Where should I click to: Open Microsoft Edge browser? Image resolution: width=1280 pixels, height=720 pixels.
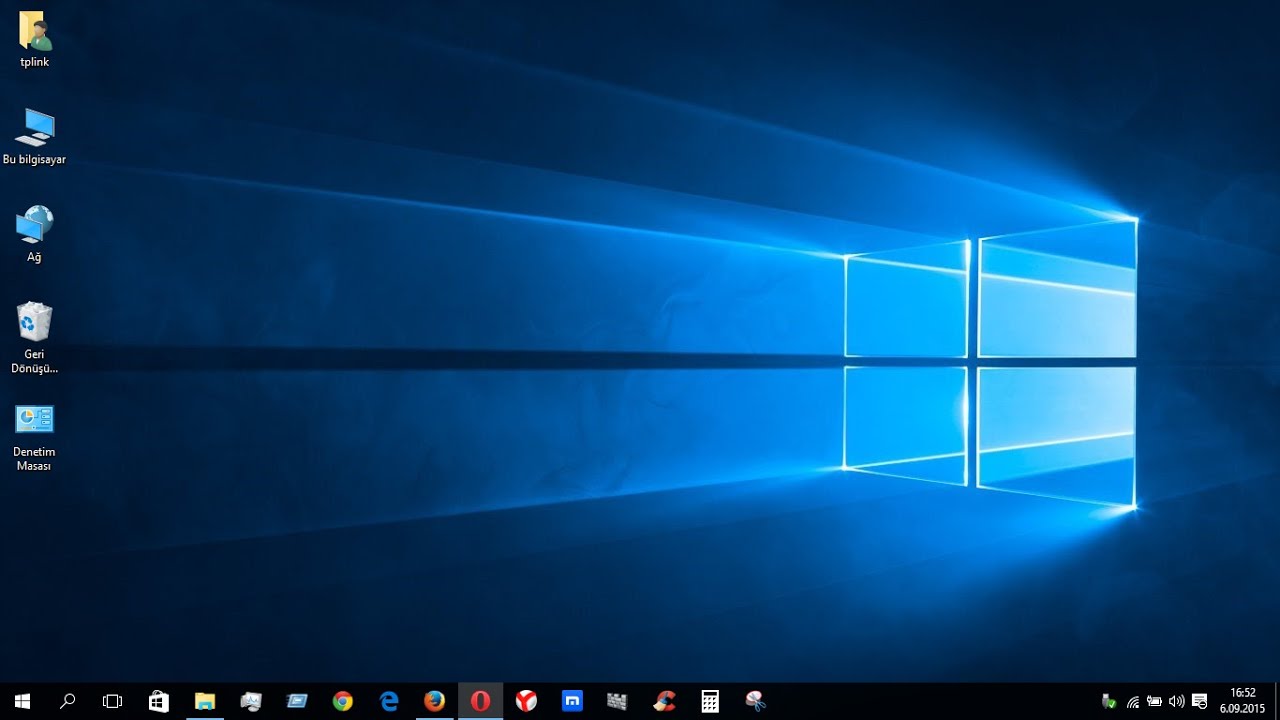coord(388,701)
